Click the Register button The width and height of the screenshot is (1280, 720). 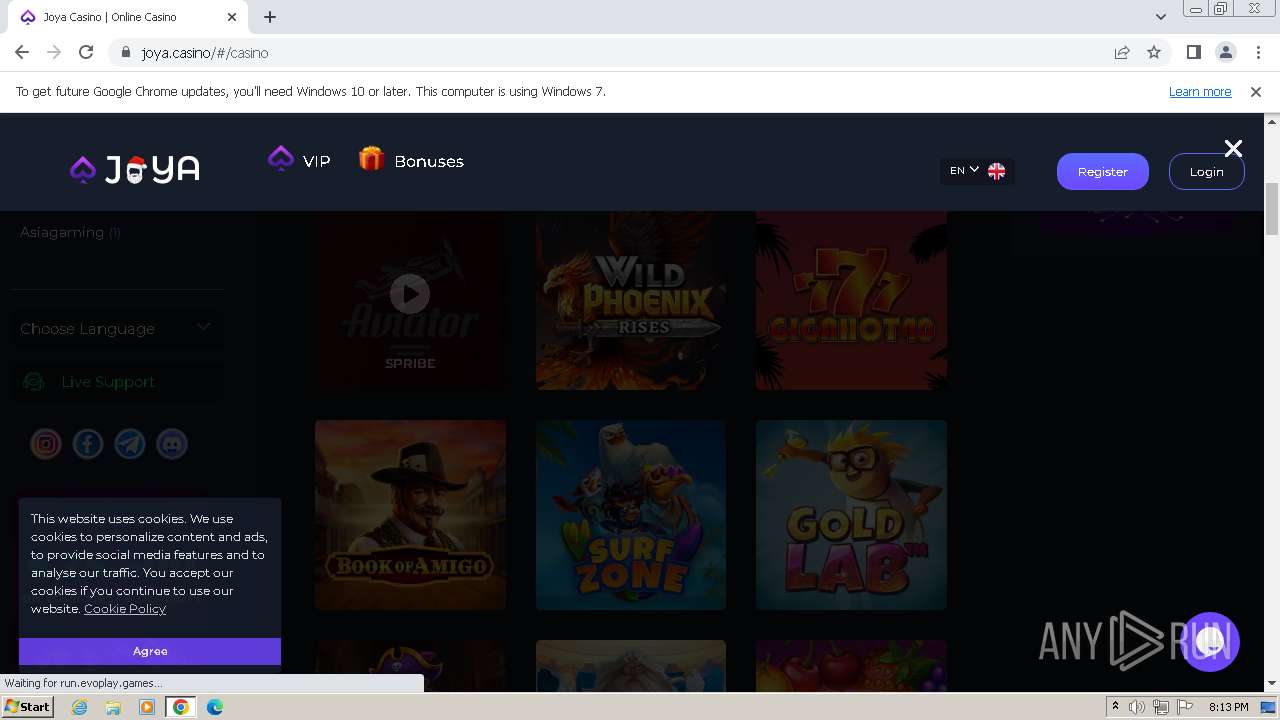(x=1103, y=171)
